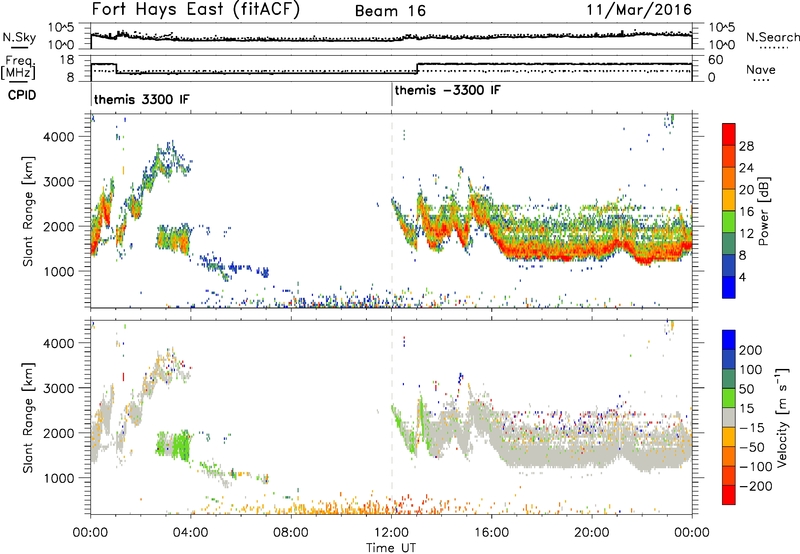Click the 'CPID' row label
The image size is (800, 554).
pos(22,95)
